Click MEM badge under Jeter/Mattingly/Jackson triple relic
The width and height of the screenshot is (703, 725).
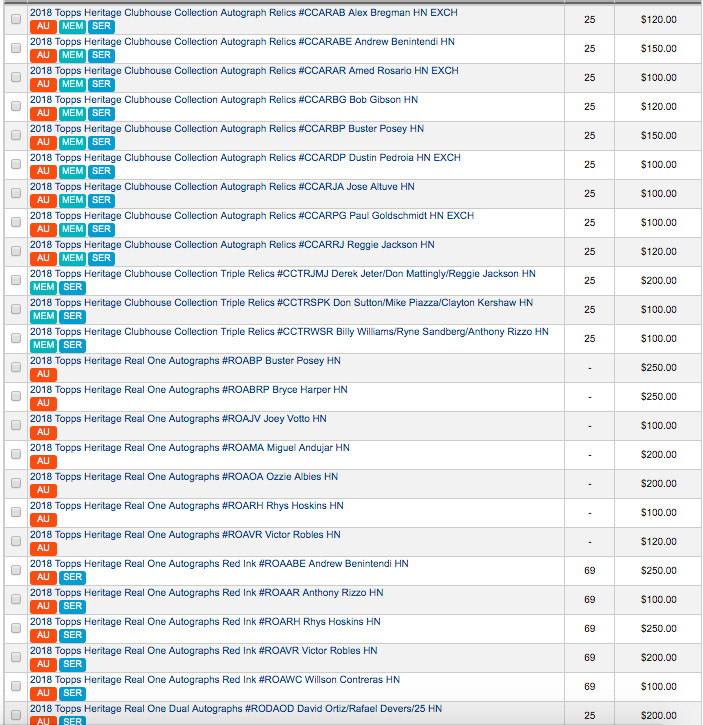(43, 288)
